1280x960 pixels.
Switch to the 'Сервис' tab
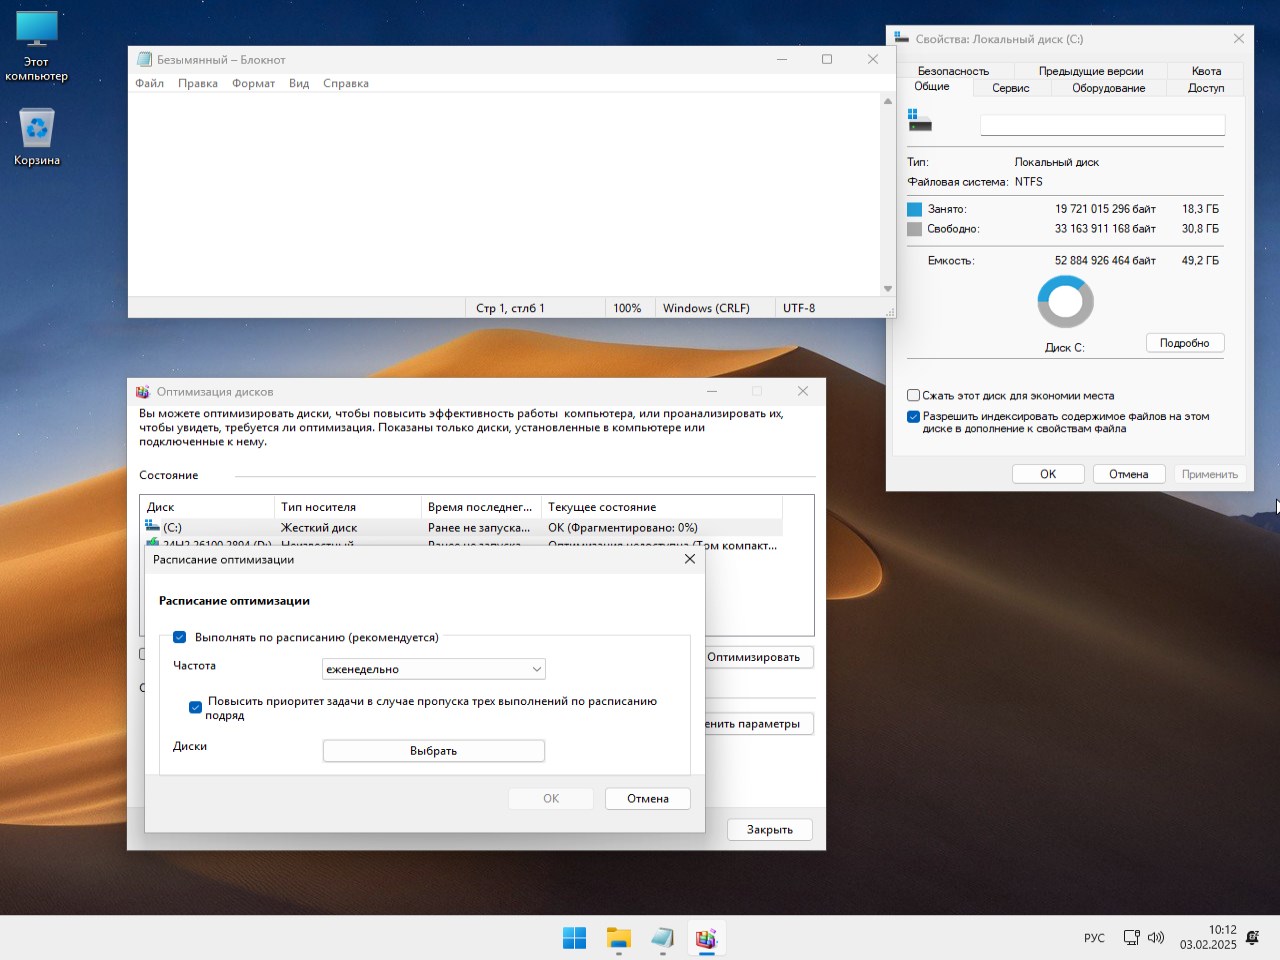(1010, 88)
